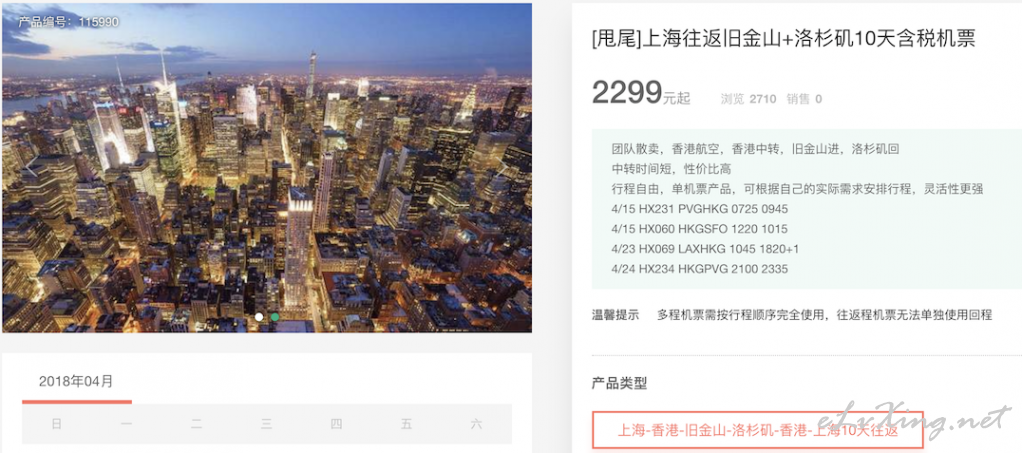Click flight line HX231 PVGHKG
The image size is (1022, 453).
(x=700, y=209)
